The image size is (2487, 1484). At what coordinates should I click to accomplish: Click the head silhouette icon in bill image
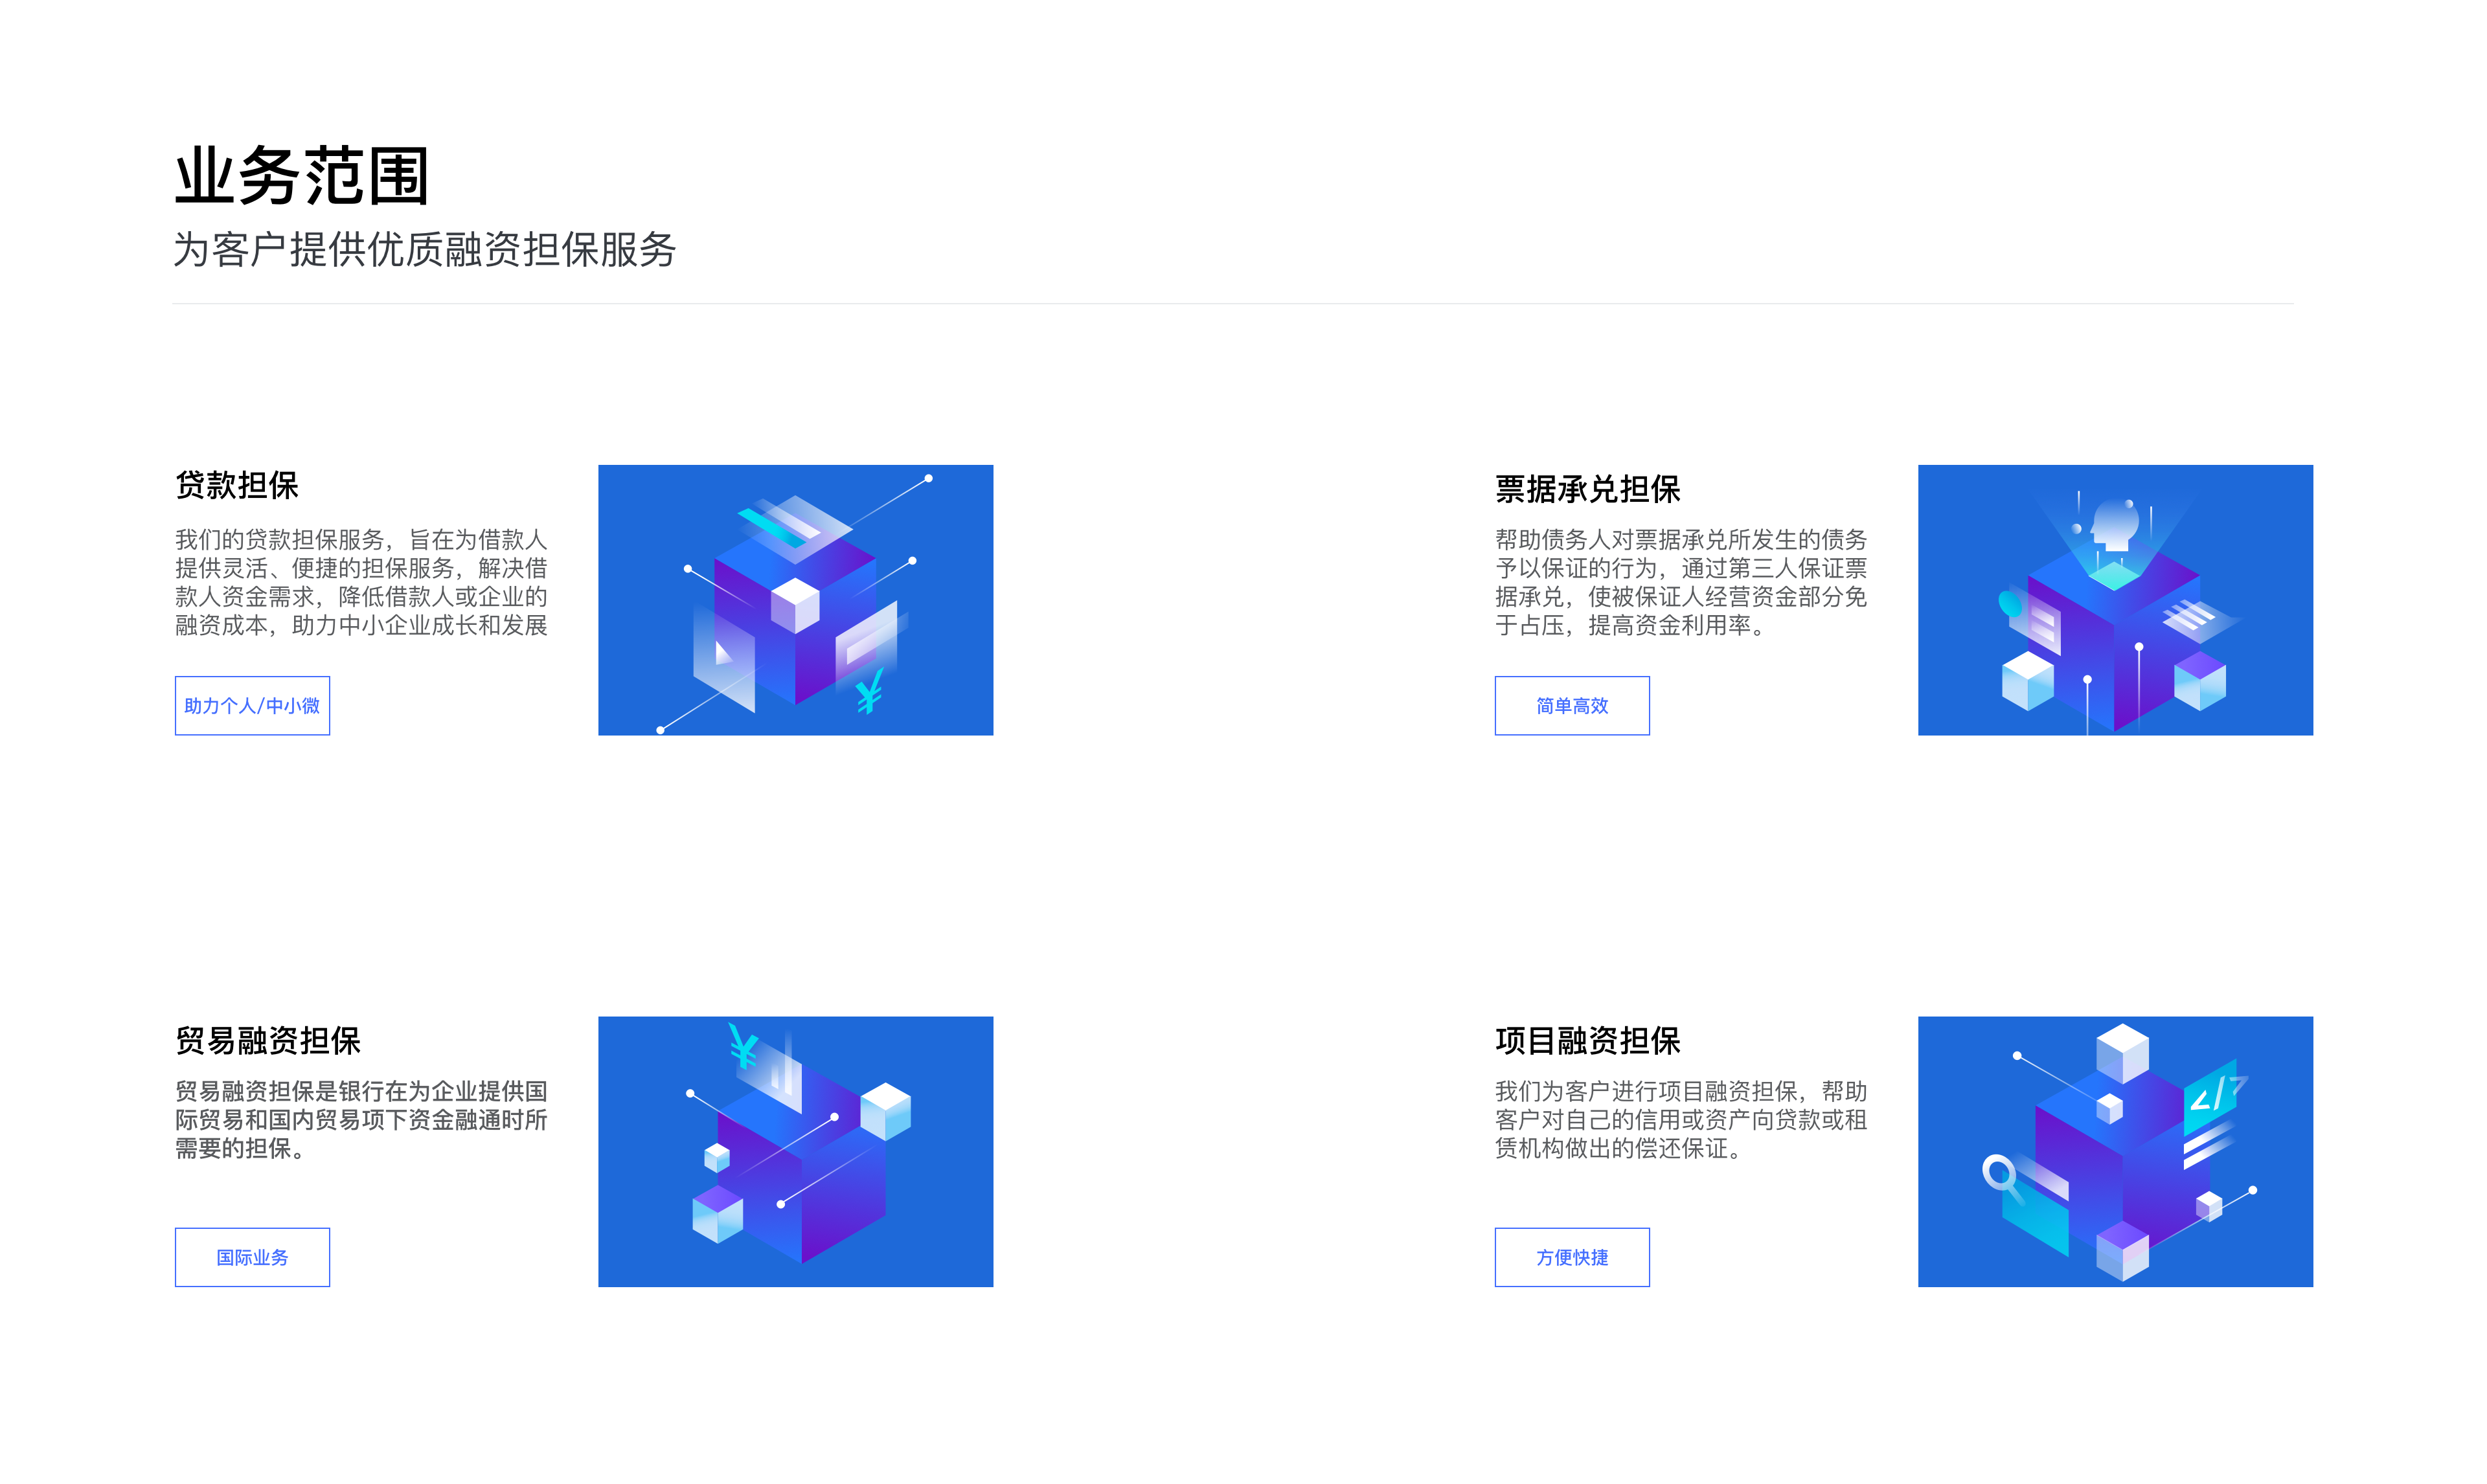(2115, 524)
